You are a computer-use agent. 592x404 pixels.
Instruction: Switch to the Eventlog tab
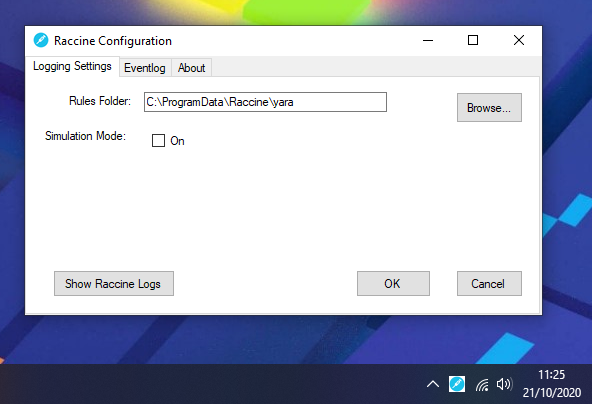tap(145, 68)
